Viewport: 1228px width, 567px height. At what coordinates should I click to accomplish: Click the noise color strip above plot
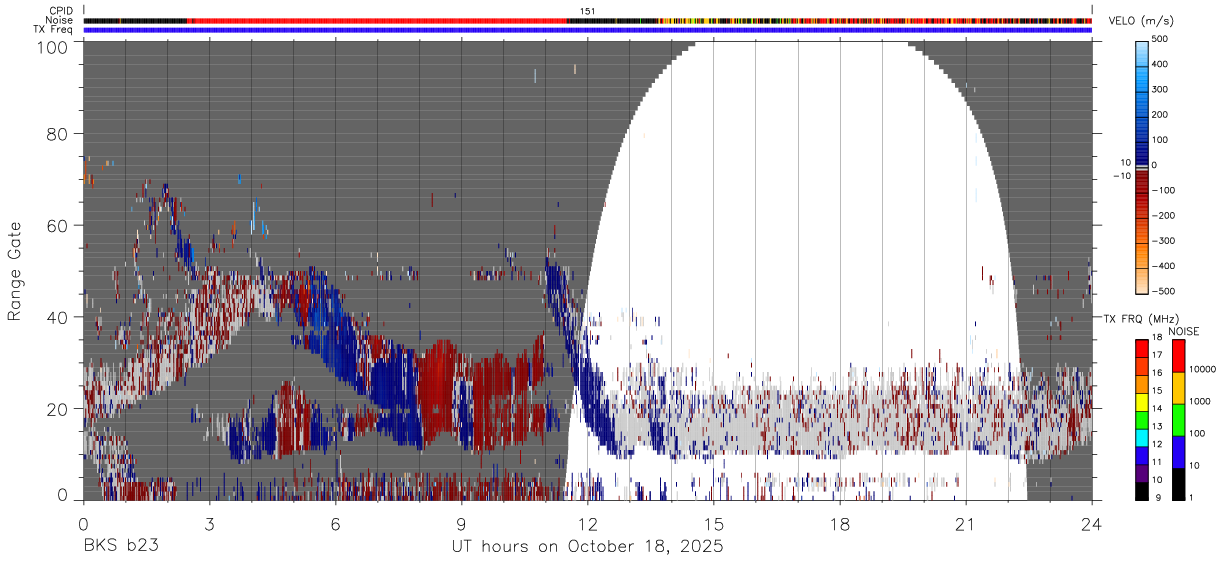(x=587, y=20)
